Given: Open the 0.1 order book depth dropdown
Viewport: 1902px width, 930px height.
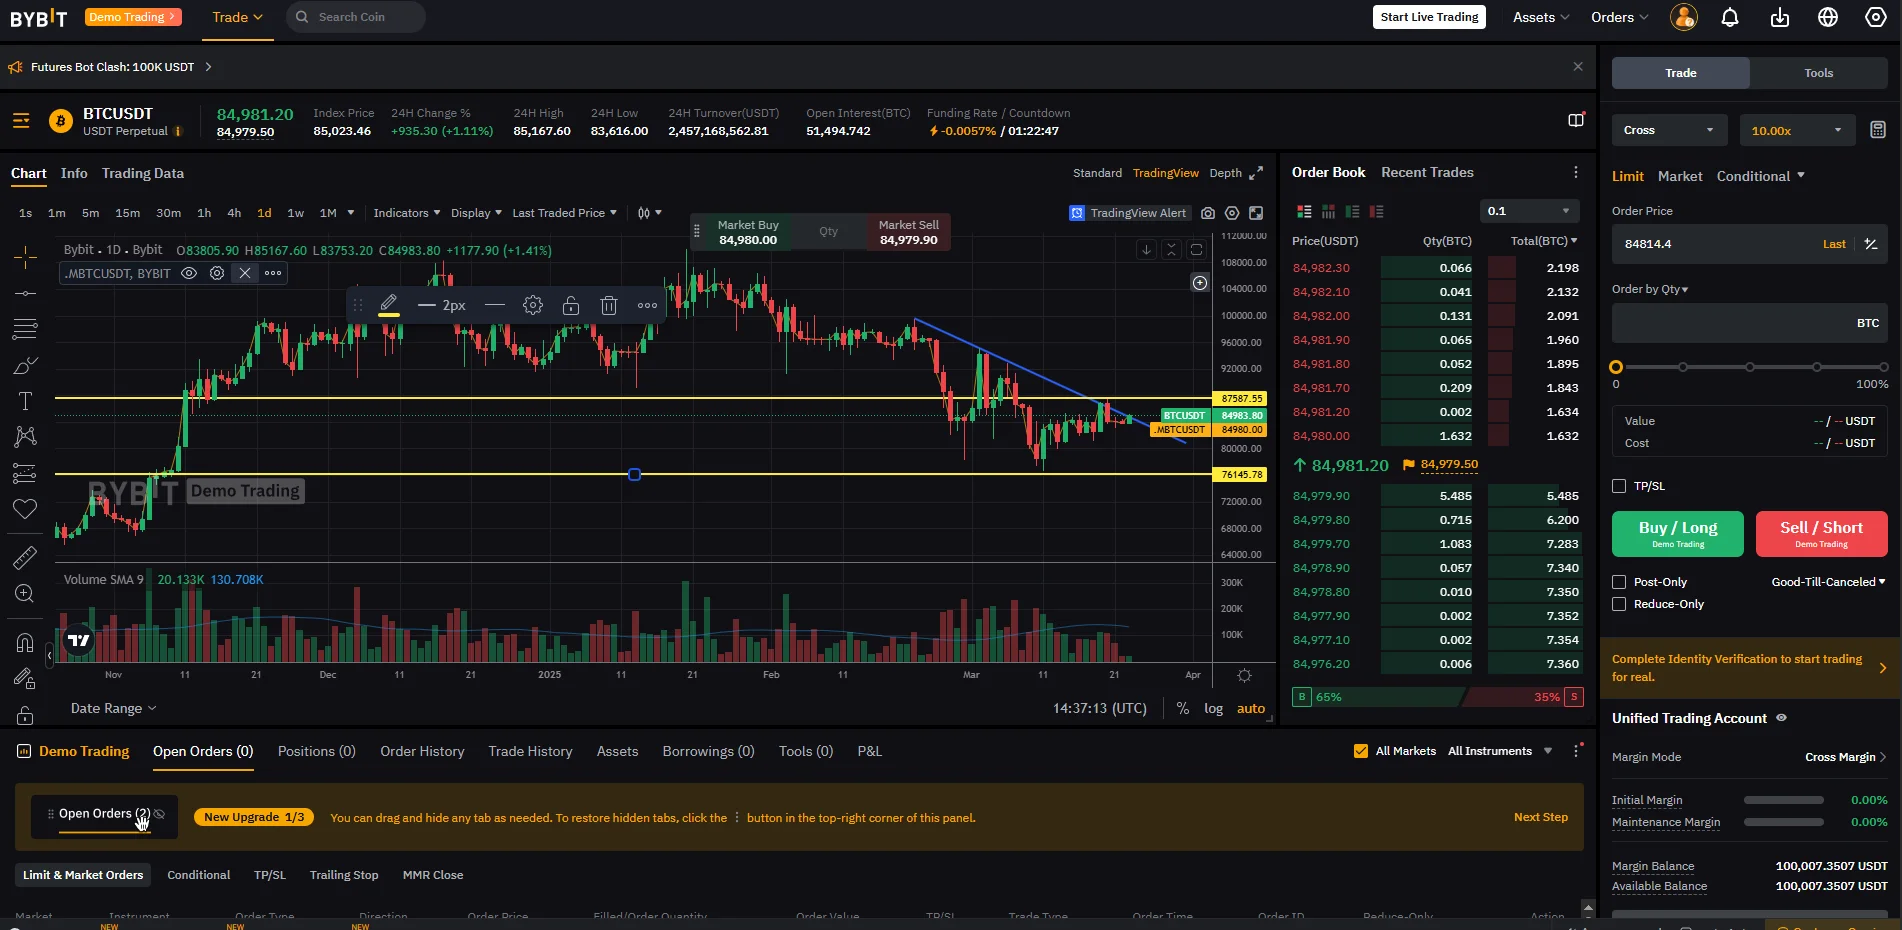Looking at the screenshot, I should tap(1529, 211).
